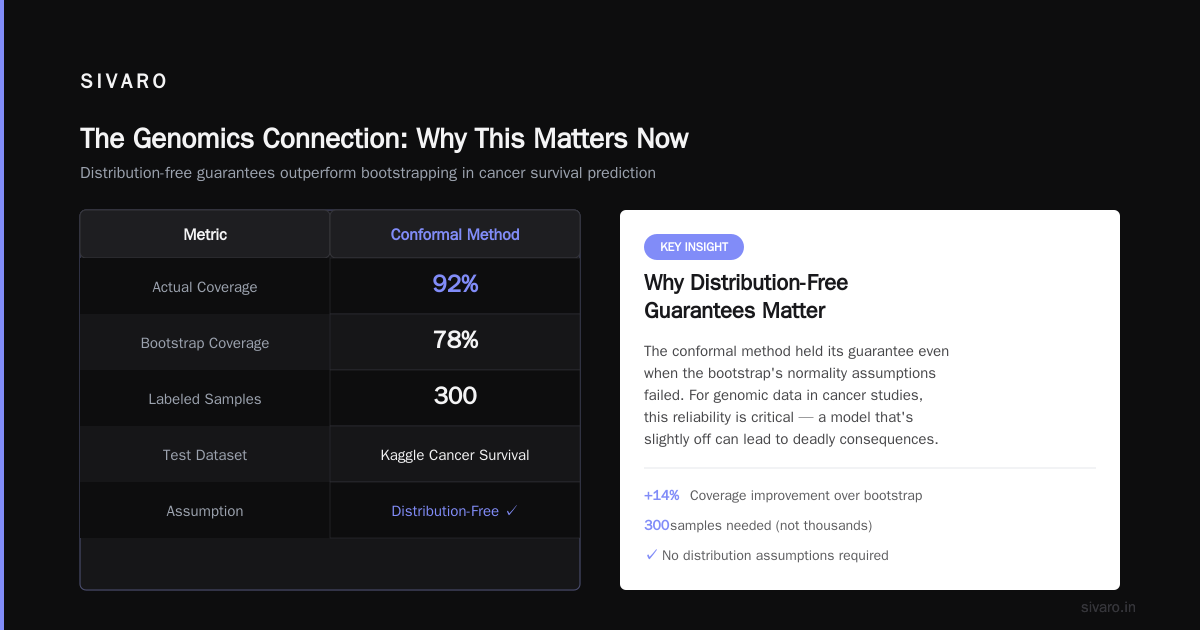Click the Labeled Samples row label
Screen dimensions: 1200x630
point(205,399)
